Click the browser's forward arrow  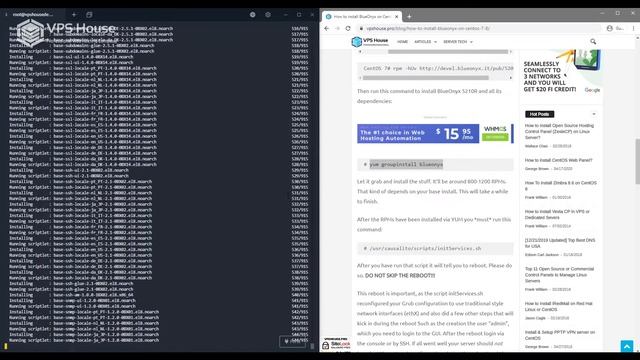pyautogui.click(x=337, y=29)
